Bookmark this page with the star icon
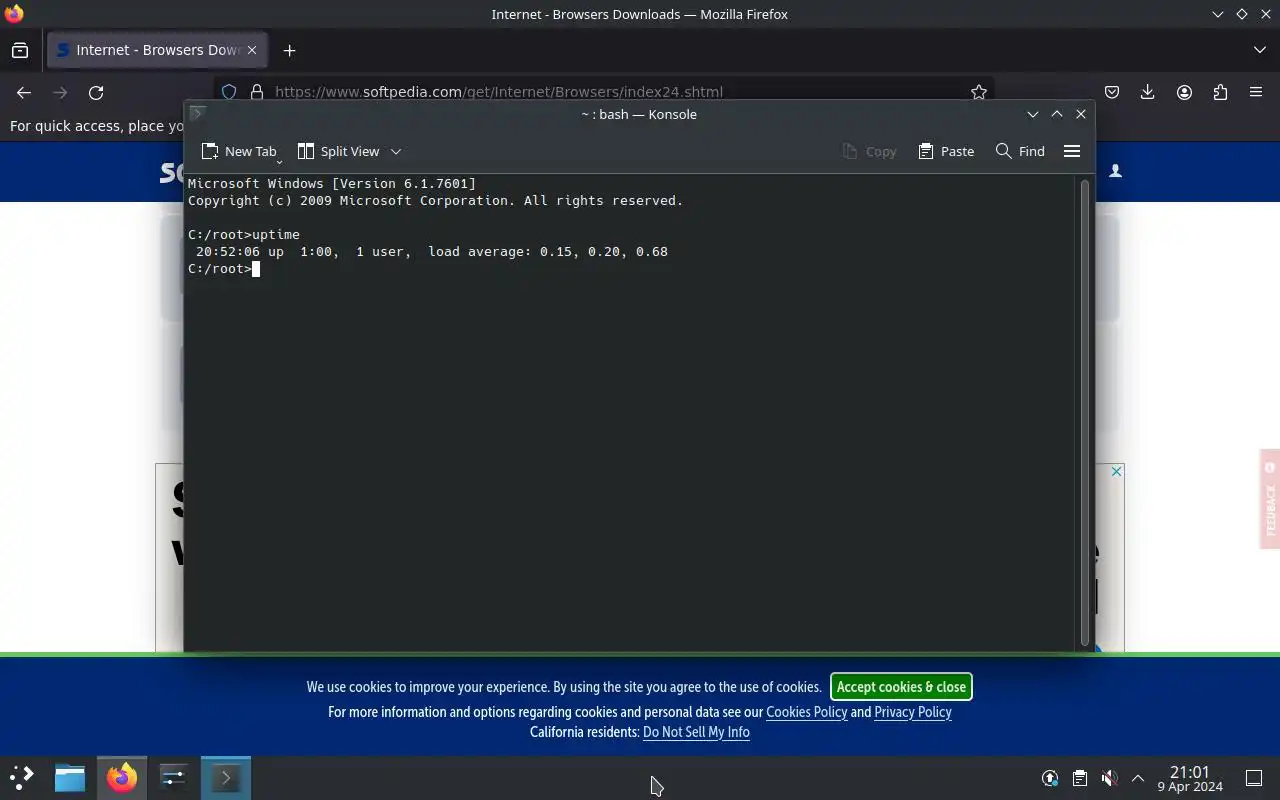This screenshot has height=800, width=1280. (x=979, y=92)
